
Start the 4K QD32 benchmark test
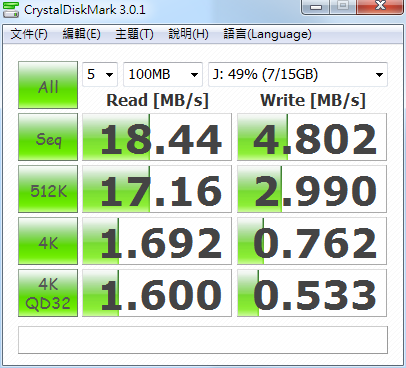(48, 293)
